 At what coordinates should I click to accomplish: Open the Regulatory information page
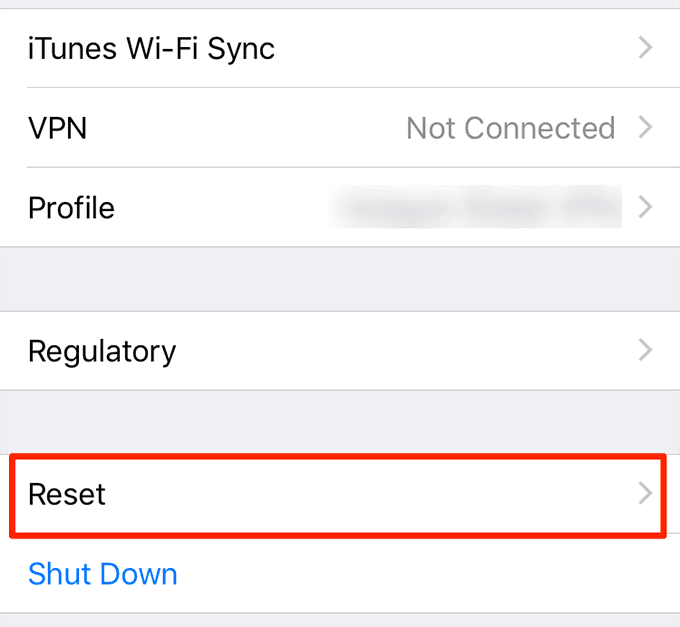[x=340, y=350]
